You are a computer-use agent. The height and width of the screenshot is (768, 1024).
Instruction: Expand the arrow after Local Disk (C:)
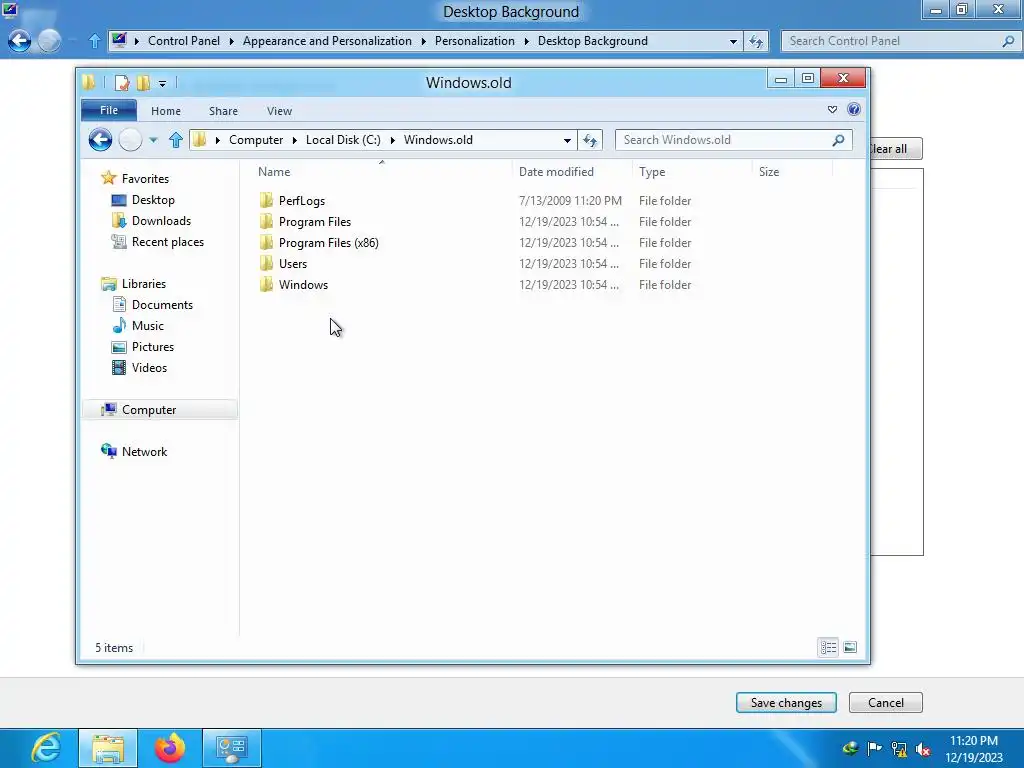392,140
